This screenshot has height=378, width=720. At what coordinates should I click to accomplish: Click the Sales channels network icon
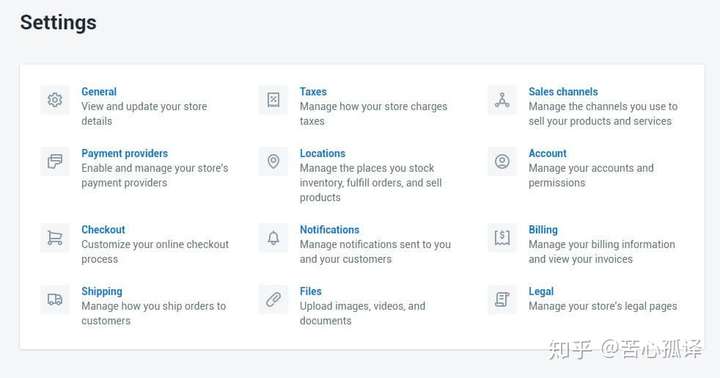pos(502,100)
